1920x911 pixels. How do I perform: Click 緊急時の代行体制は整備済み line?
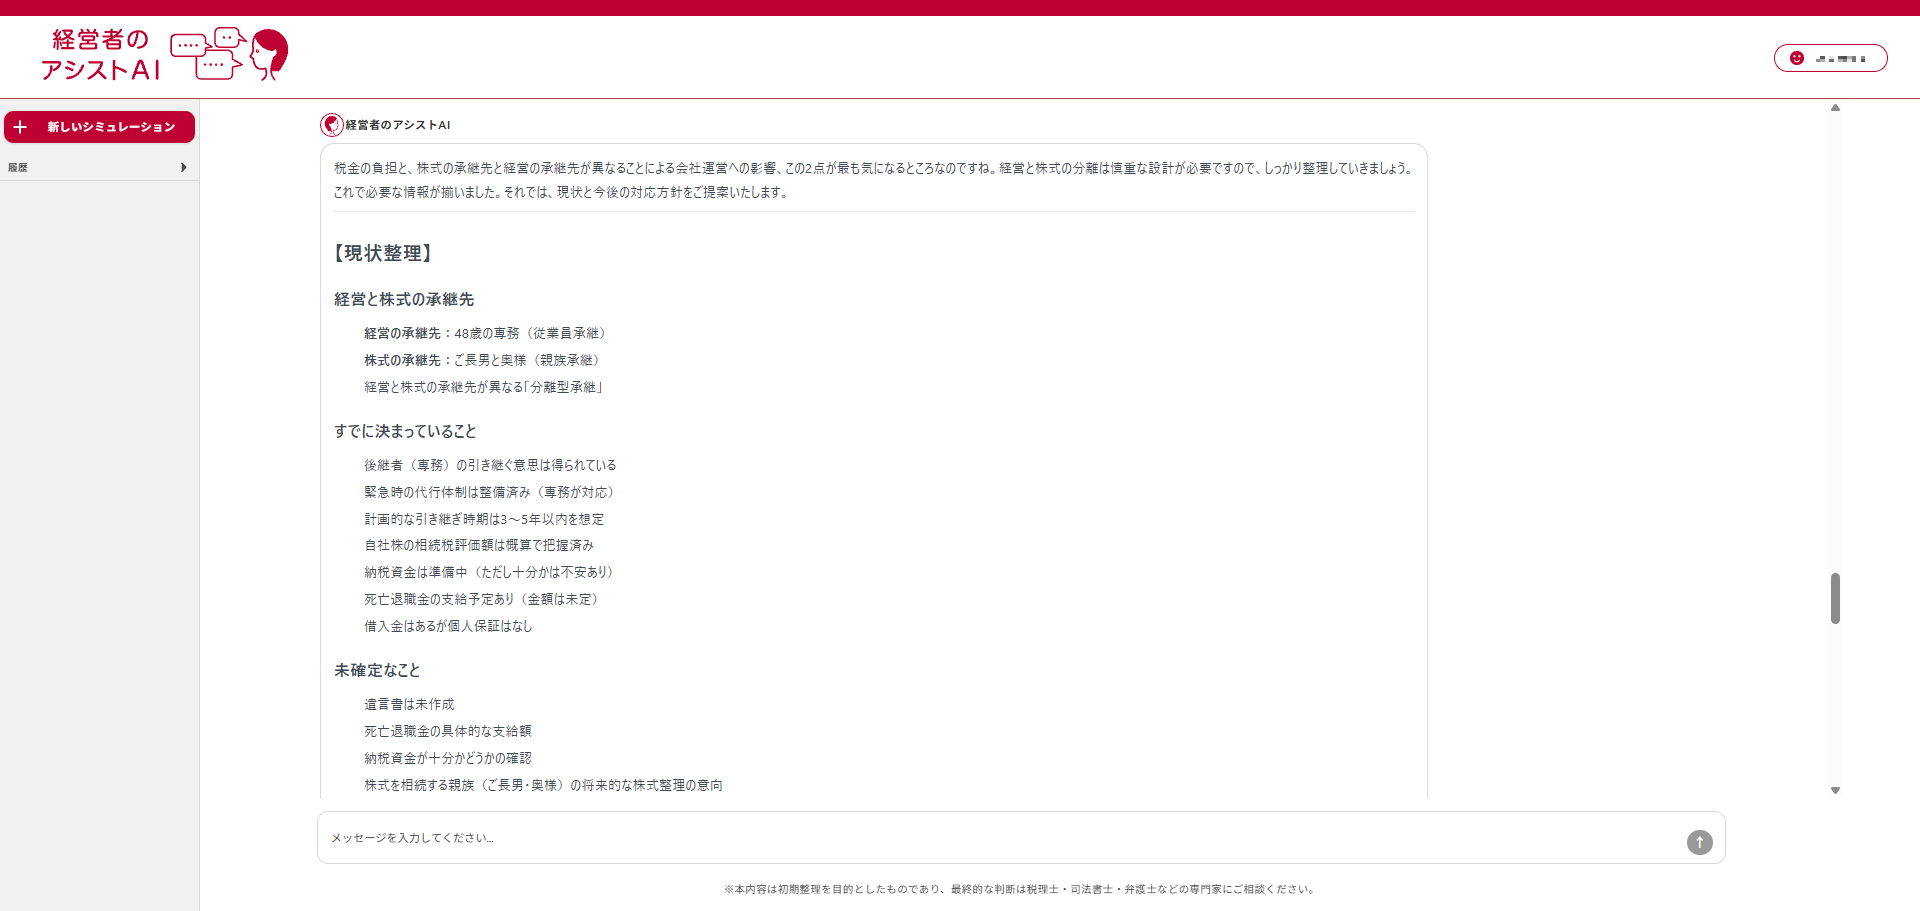coord(490,492)
